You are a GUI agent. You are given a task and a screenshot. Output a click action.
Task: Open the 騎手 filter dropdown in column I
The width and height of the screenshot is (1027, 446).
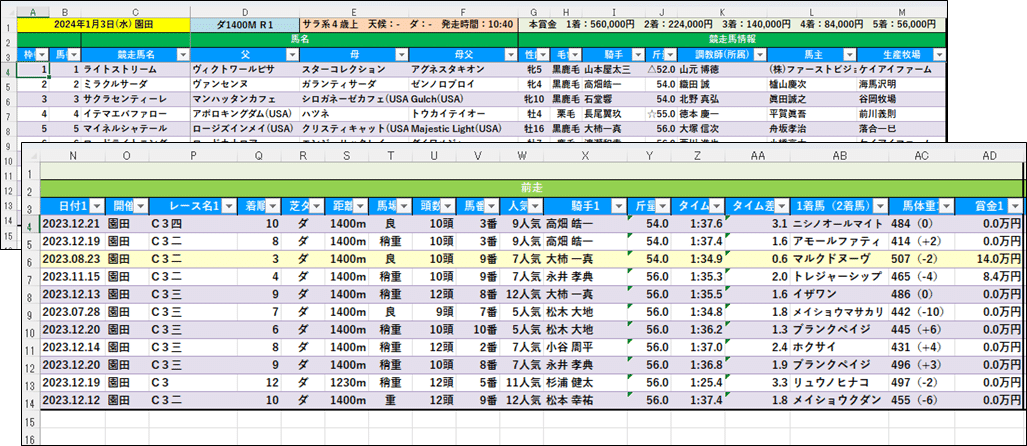tap(639, 54)
